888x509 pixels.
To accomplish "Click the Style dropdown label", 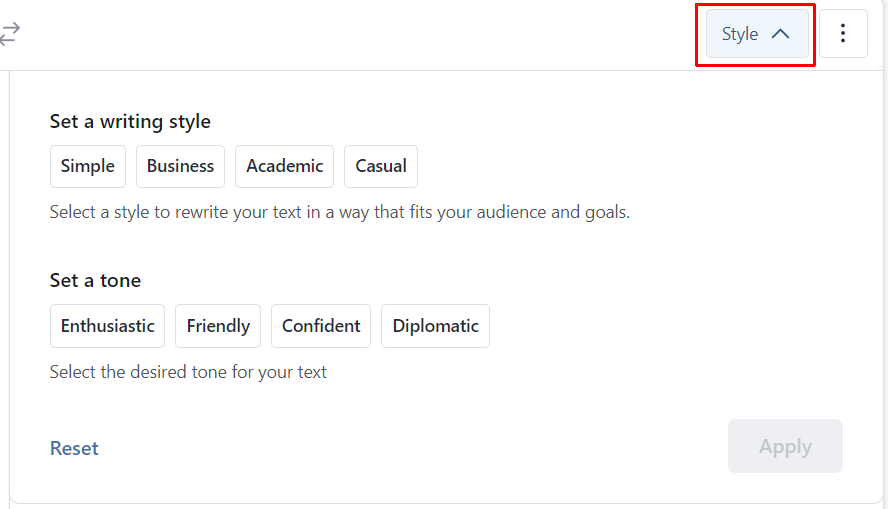I will [739, 34].
